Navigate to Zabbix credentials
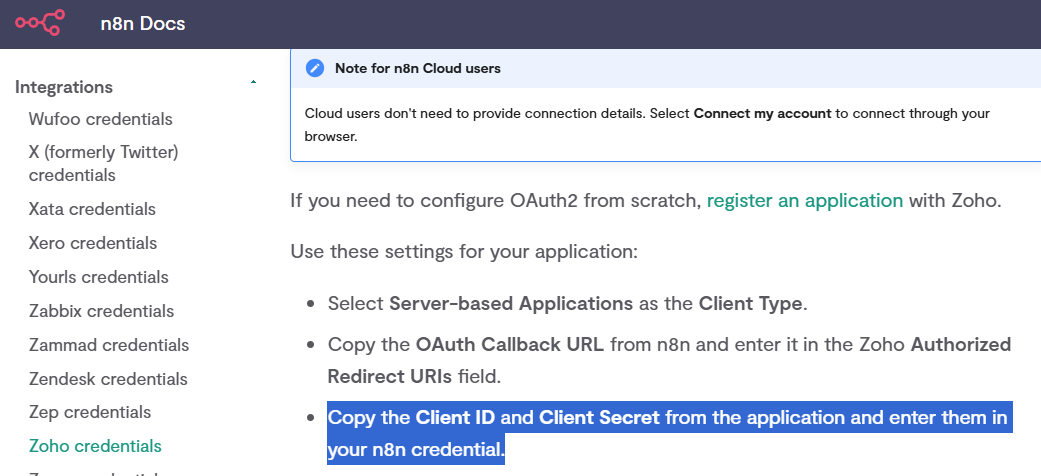Viewport: 1041px width, 476px height. click(101, 311)
